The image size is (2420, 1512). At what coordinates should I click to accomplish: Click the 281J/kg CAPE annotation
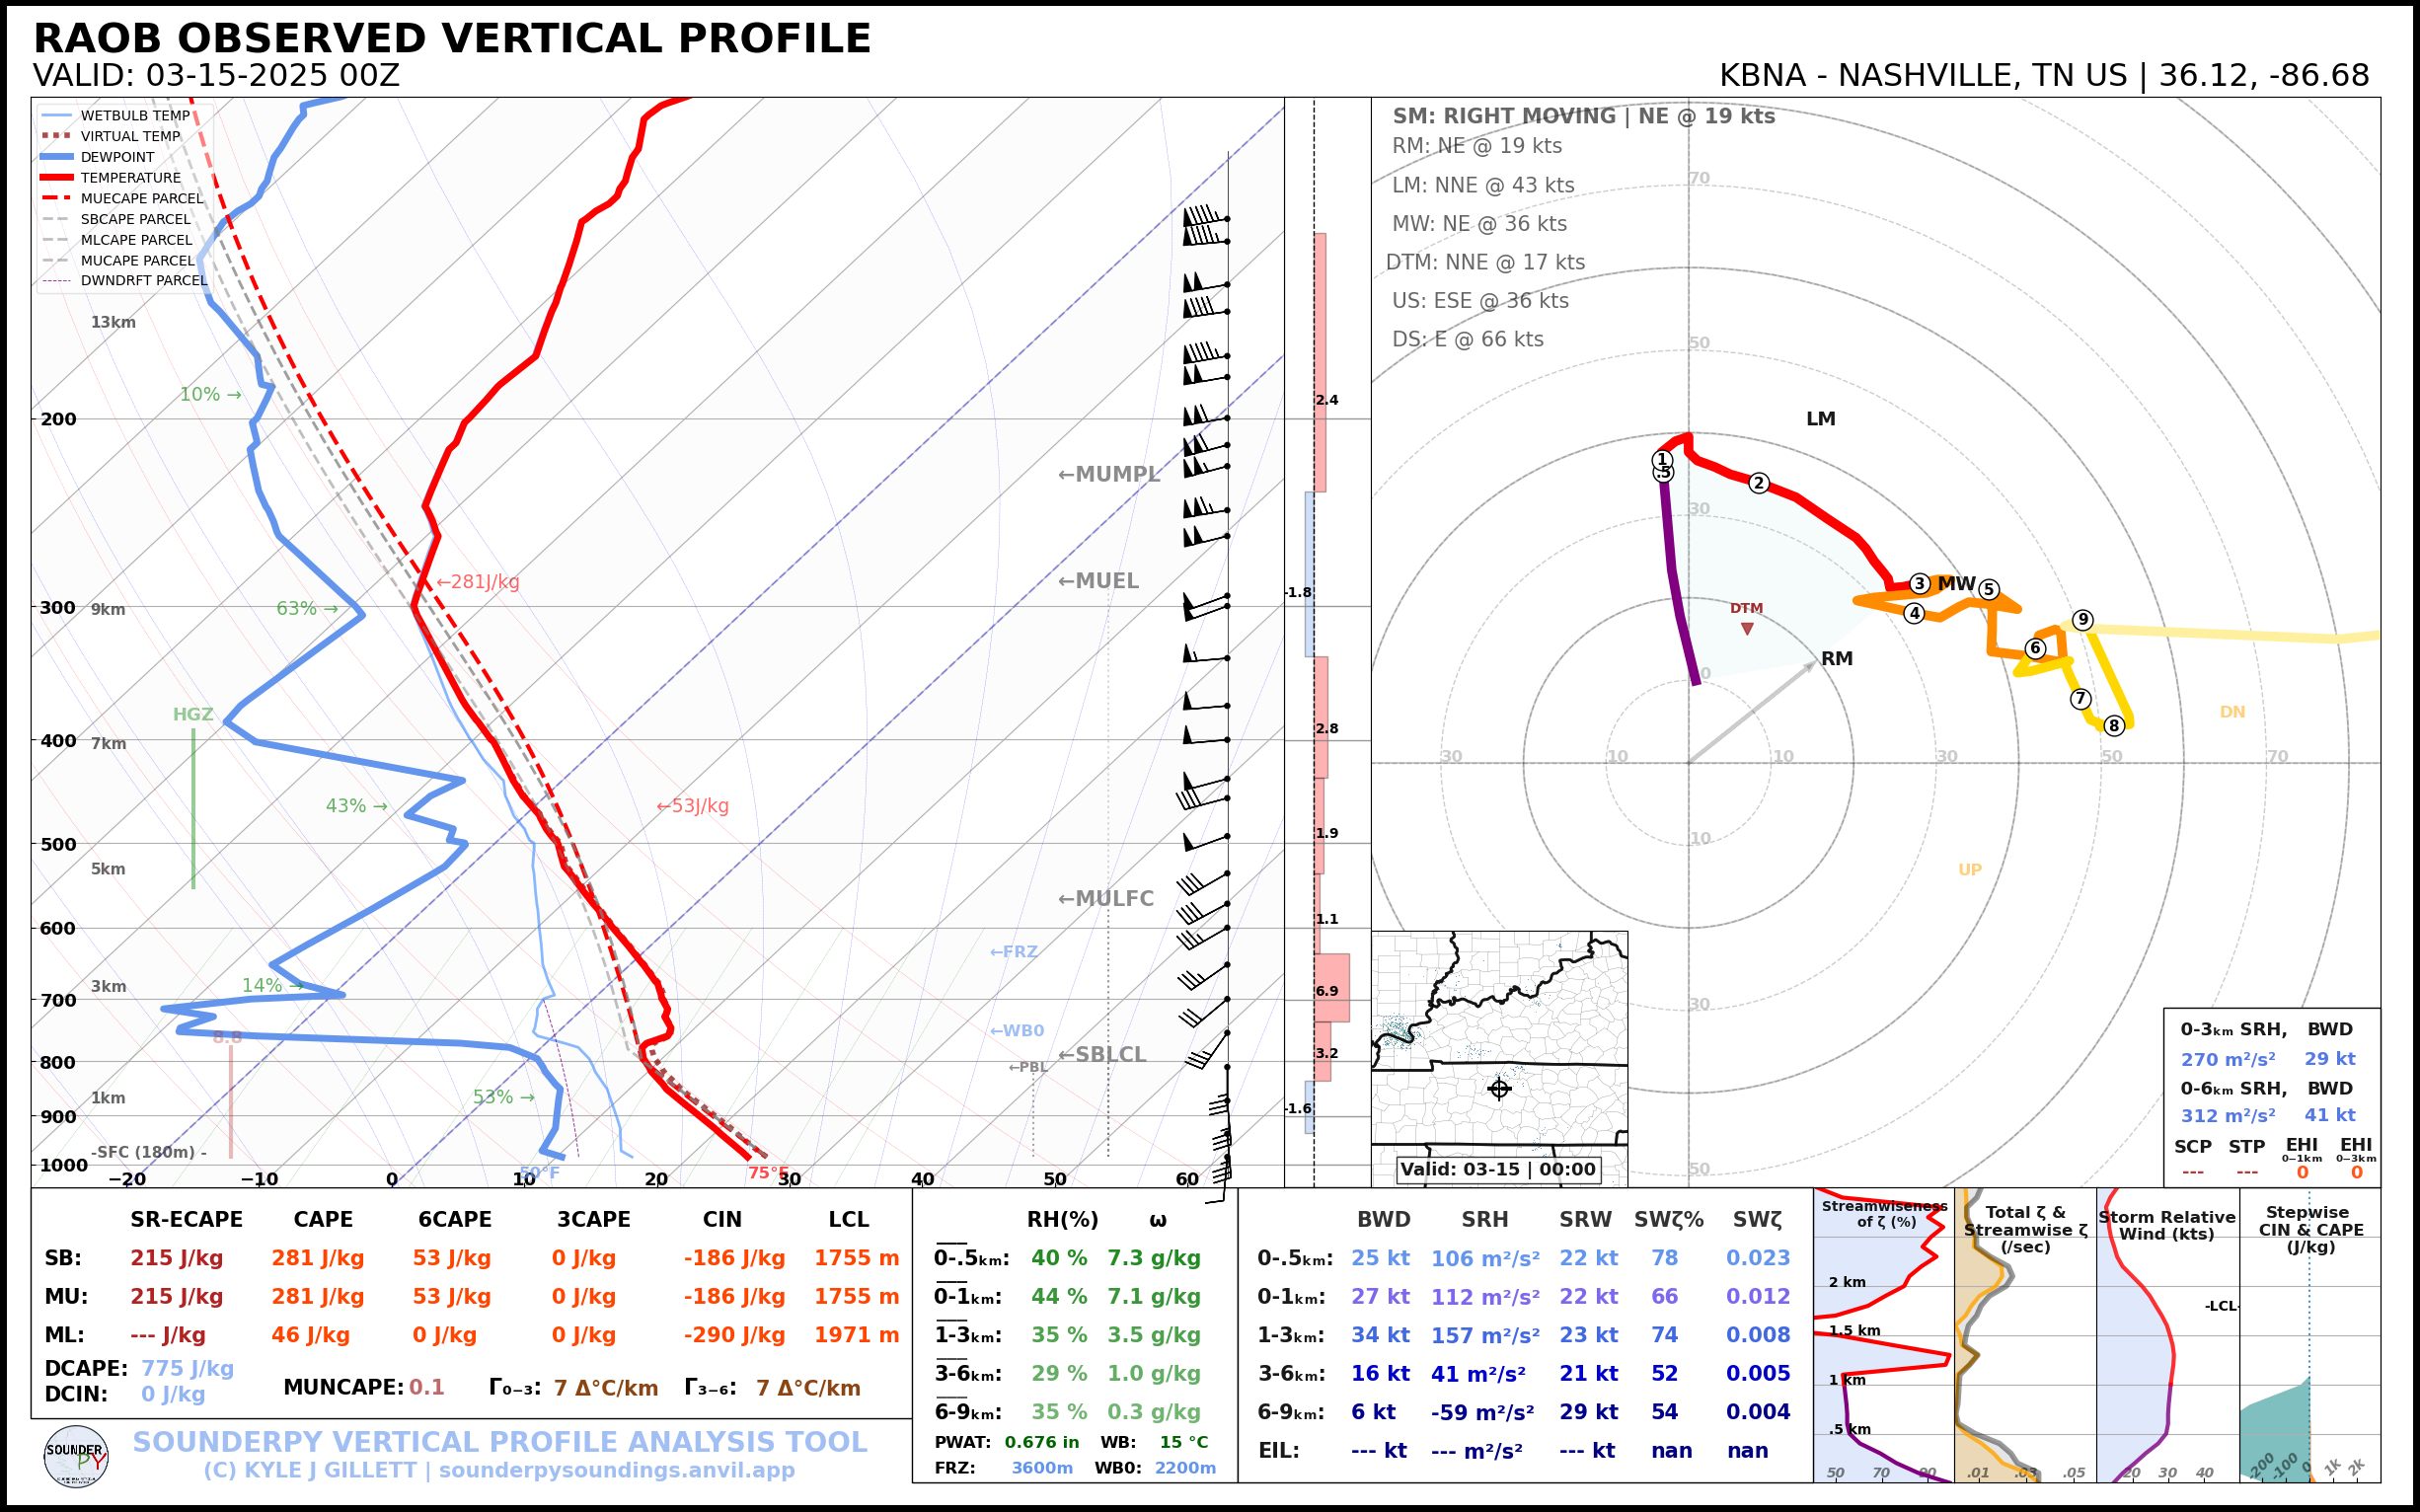click(478, 582)
